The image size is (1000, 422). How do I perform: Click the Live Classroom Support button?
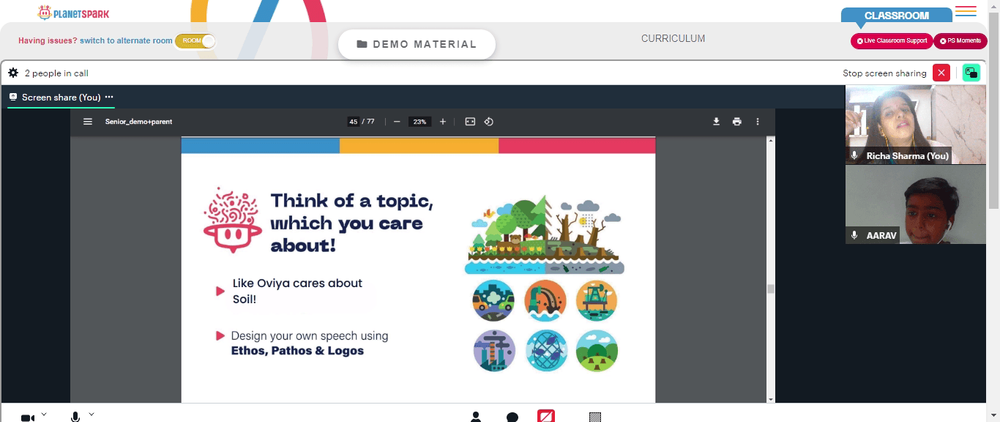tap(892, 41)
